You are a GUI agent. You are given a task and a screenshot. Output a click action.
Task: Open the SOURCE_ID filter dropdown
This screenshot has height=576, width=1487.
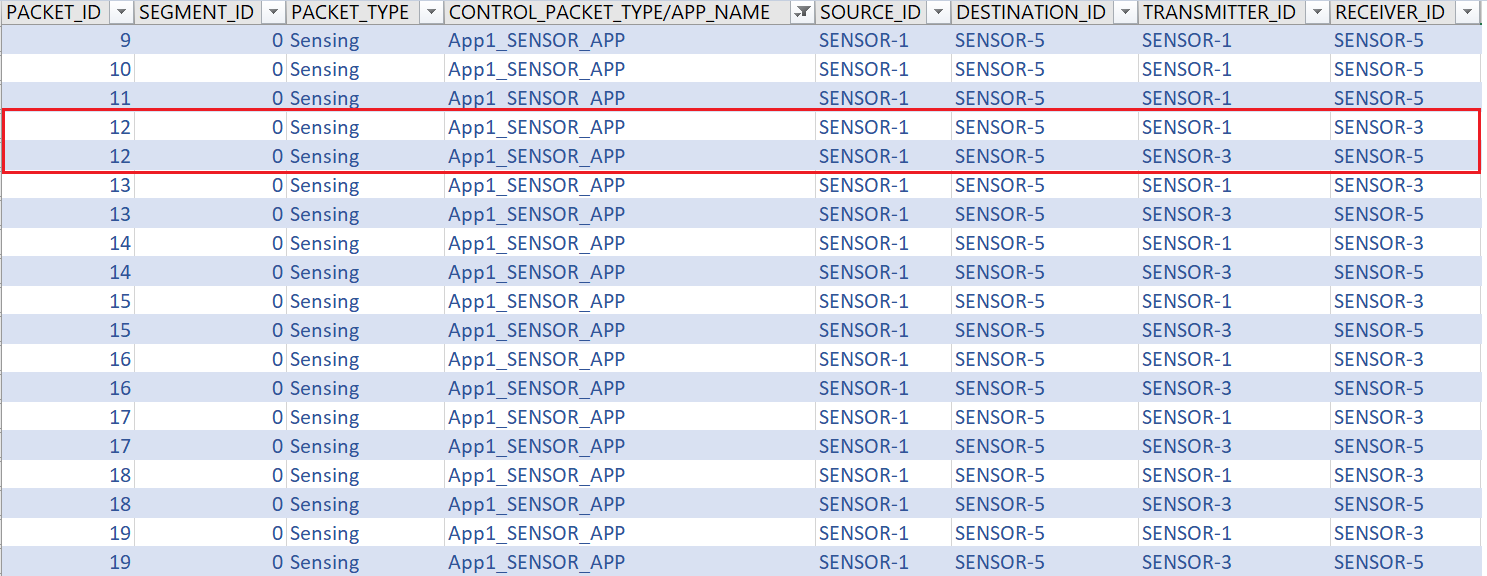click(938, 12)
